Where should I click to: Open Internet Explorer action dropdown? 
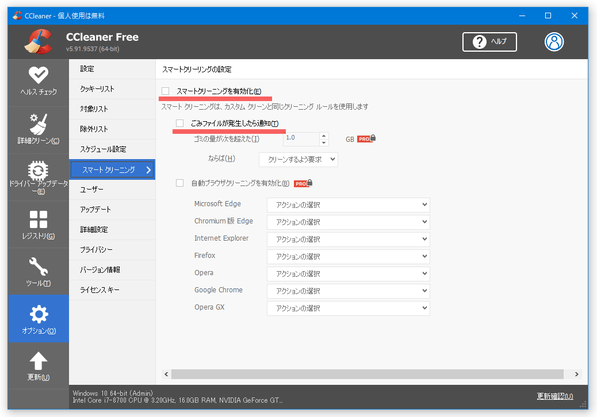tap(348, 239)
